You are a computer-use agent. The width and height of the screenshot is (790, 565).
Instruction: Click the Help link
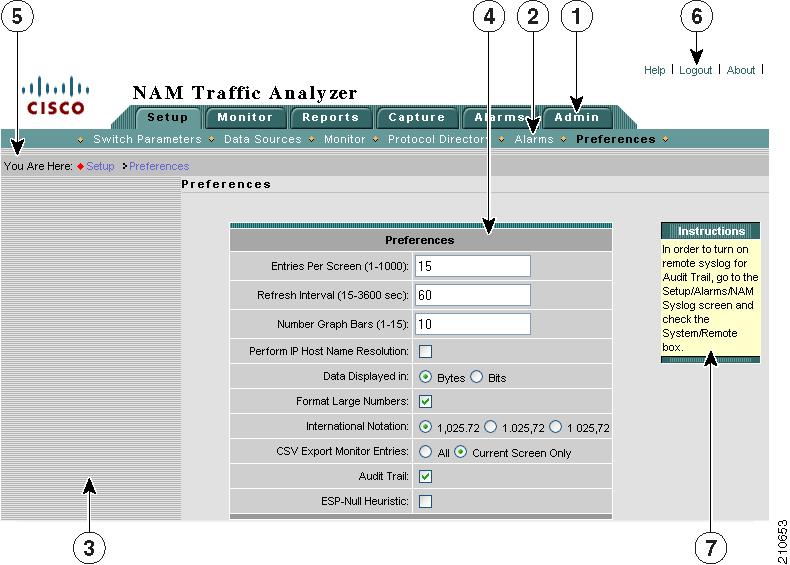point(654,70)
